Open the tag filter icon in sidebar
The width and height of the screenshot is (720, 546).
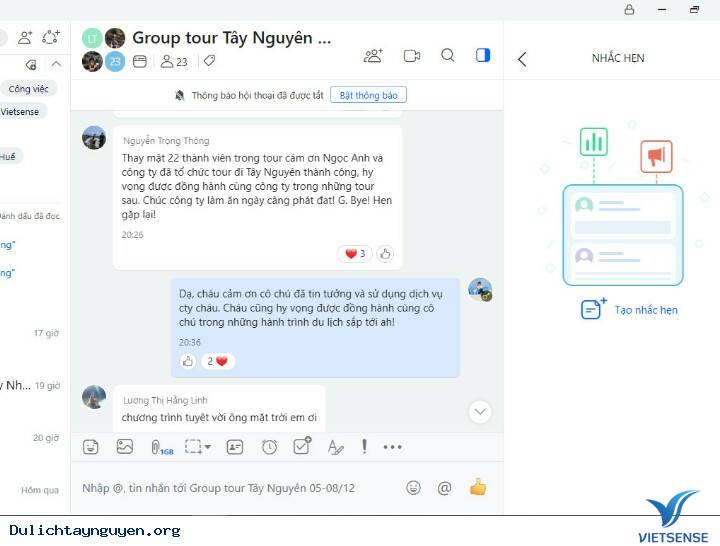[x=31, y=65]
